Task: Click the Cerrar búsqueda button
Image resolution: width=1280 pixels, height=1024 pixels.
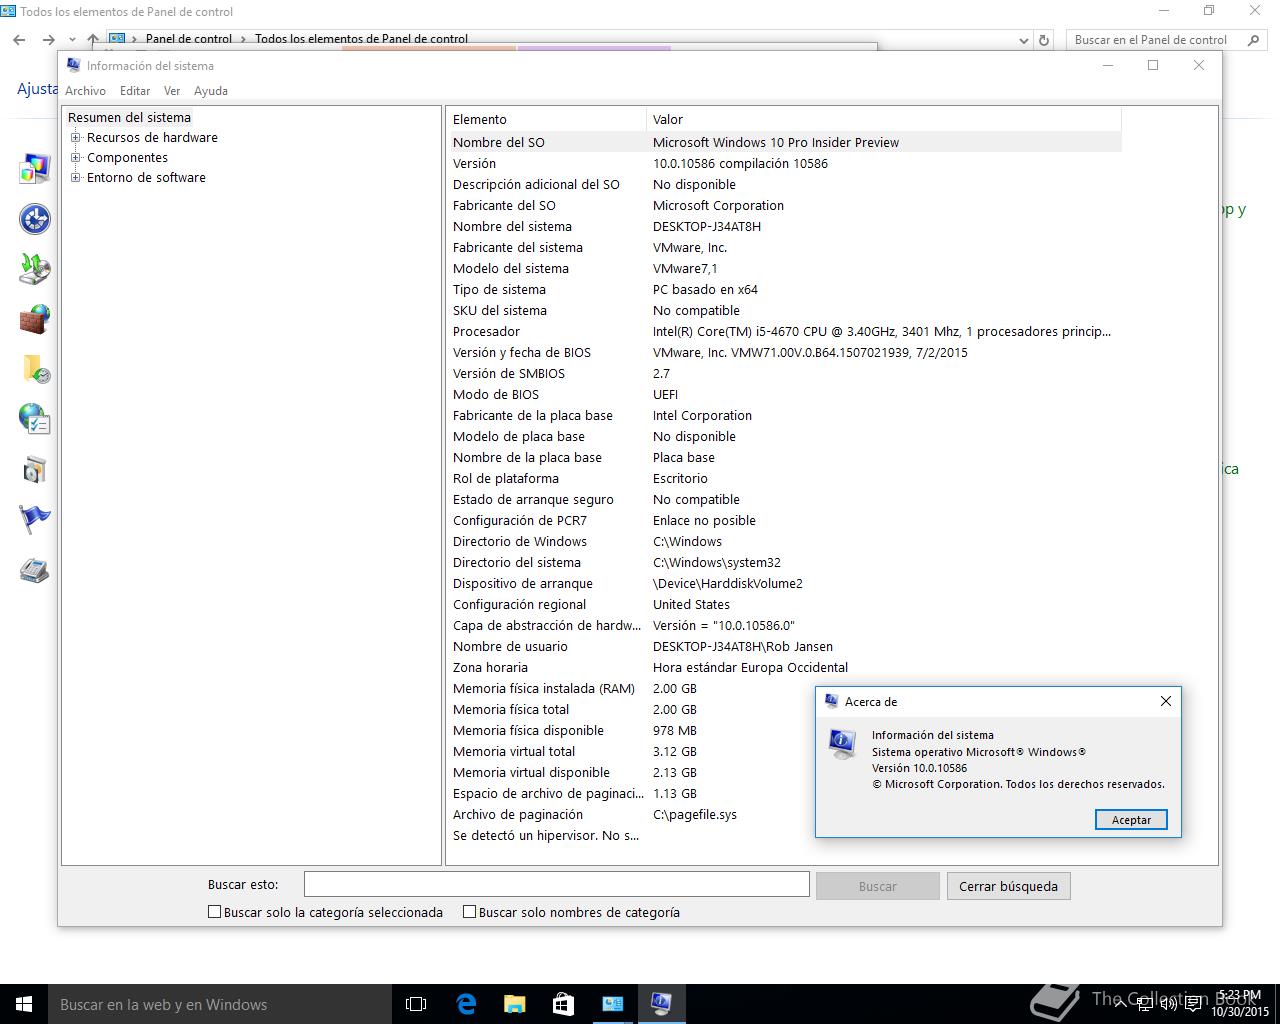Action: tap(1008, 886)
